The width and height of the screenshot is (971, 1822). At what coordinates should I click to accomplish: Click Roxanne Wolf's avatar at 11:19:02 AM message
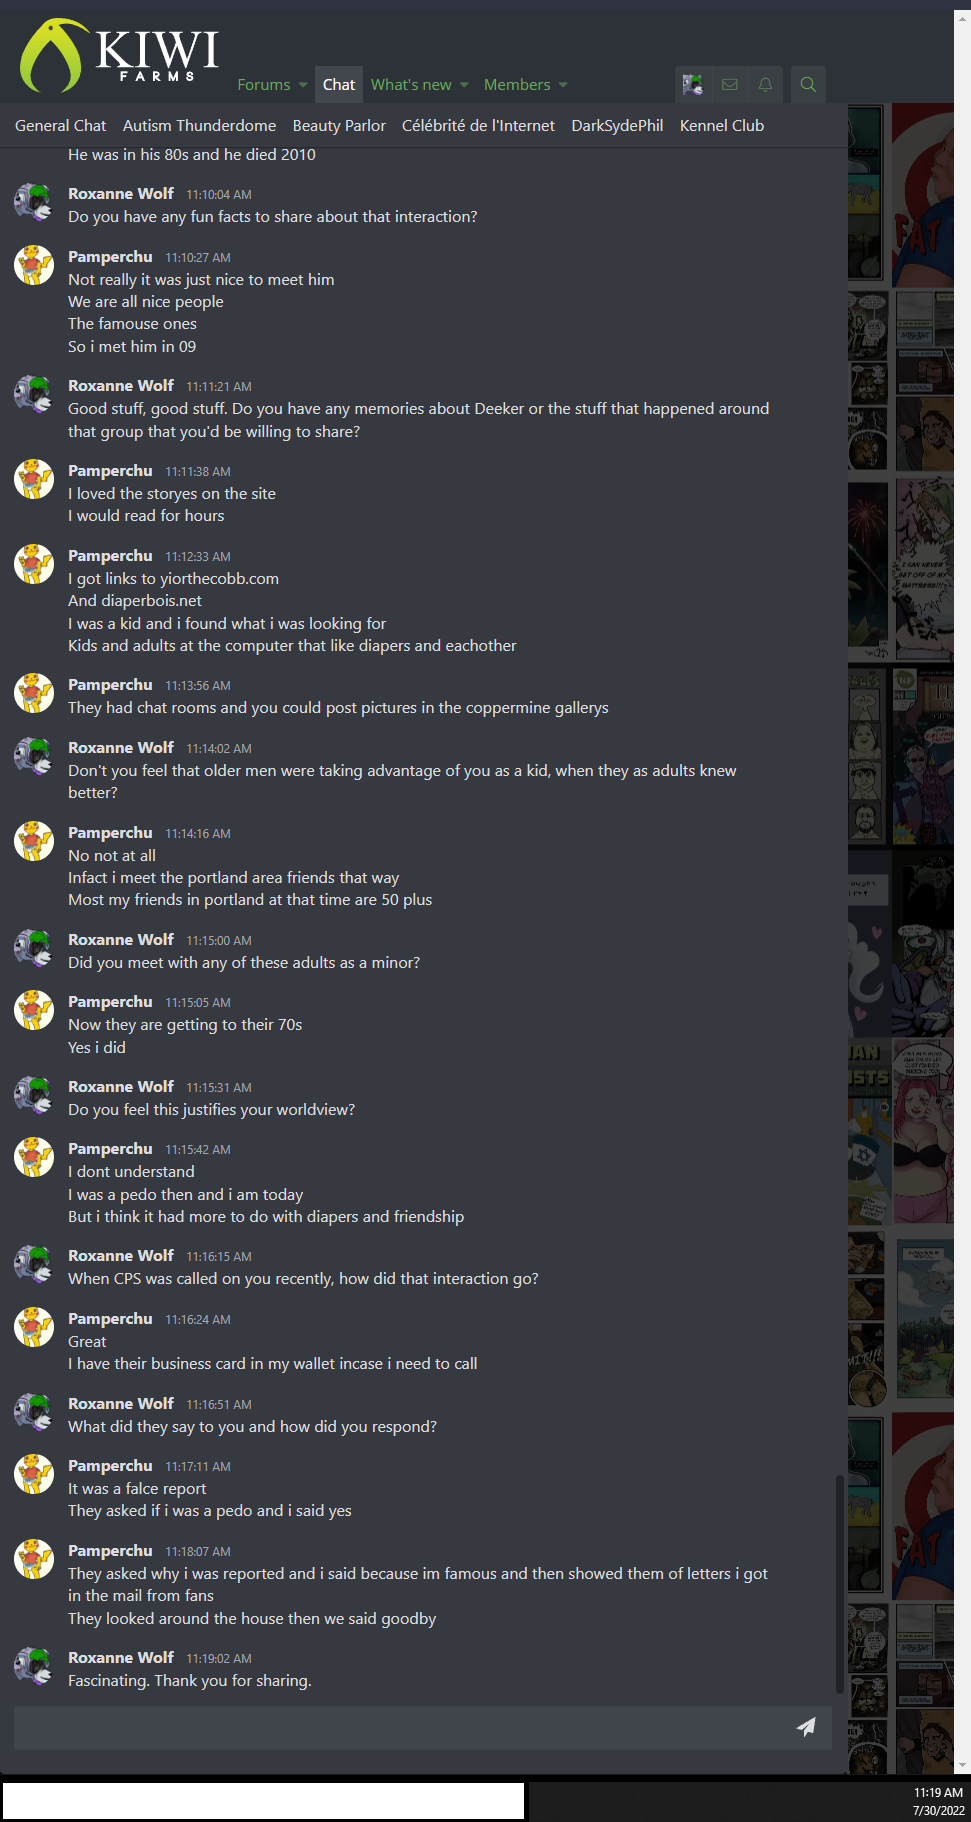pyautogui.click(x=33, y=1666)
